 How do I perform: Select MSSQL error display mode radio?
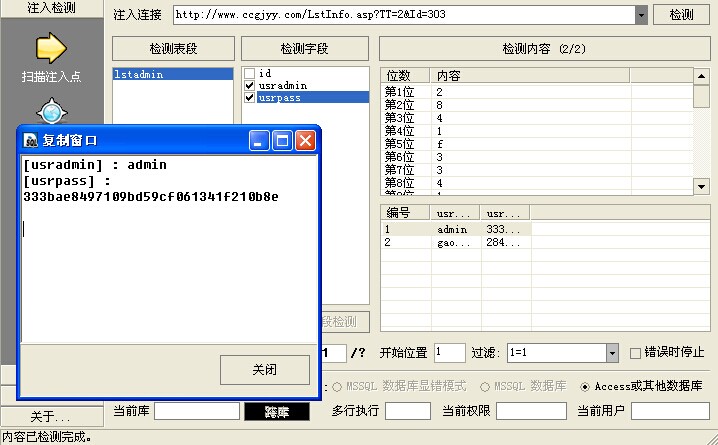point(337,387)
